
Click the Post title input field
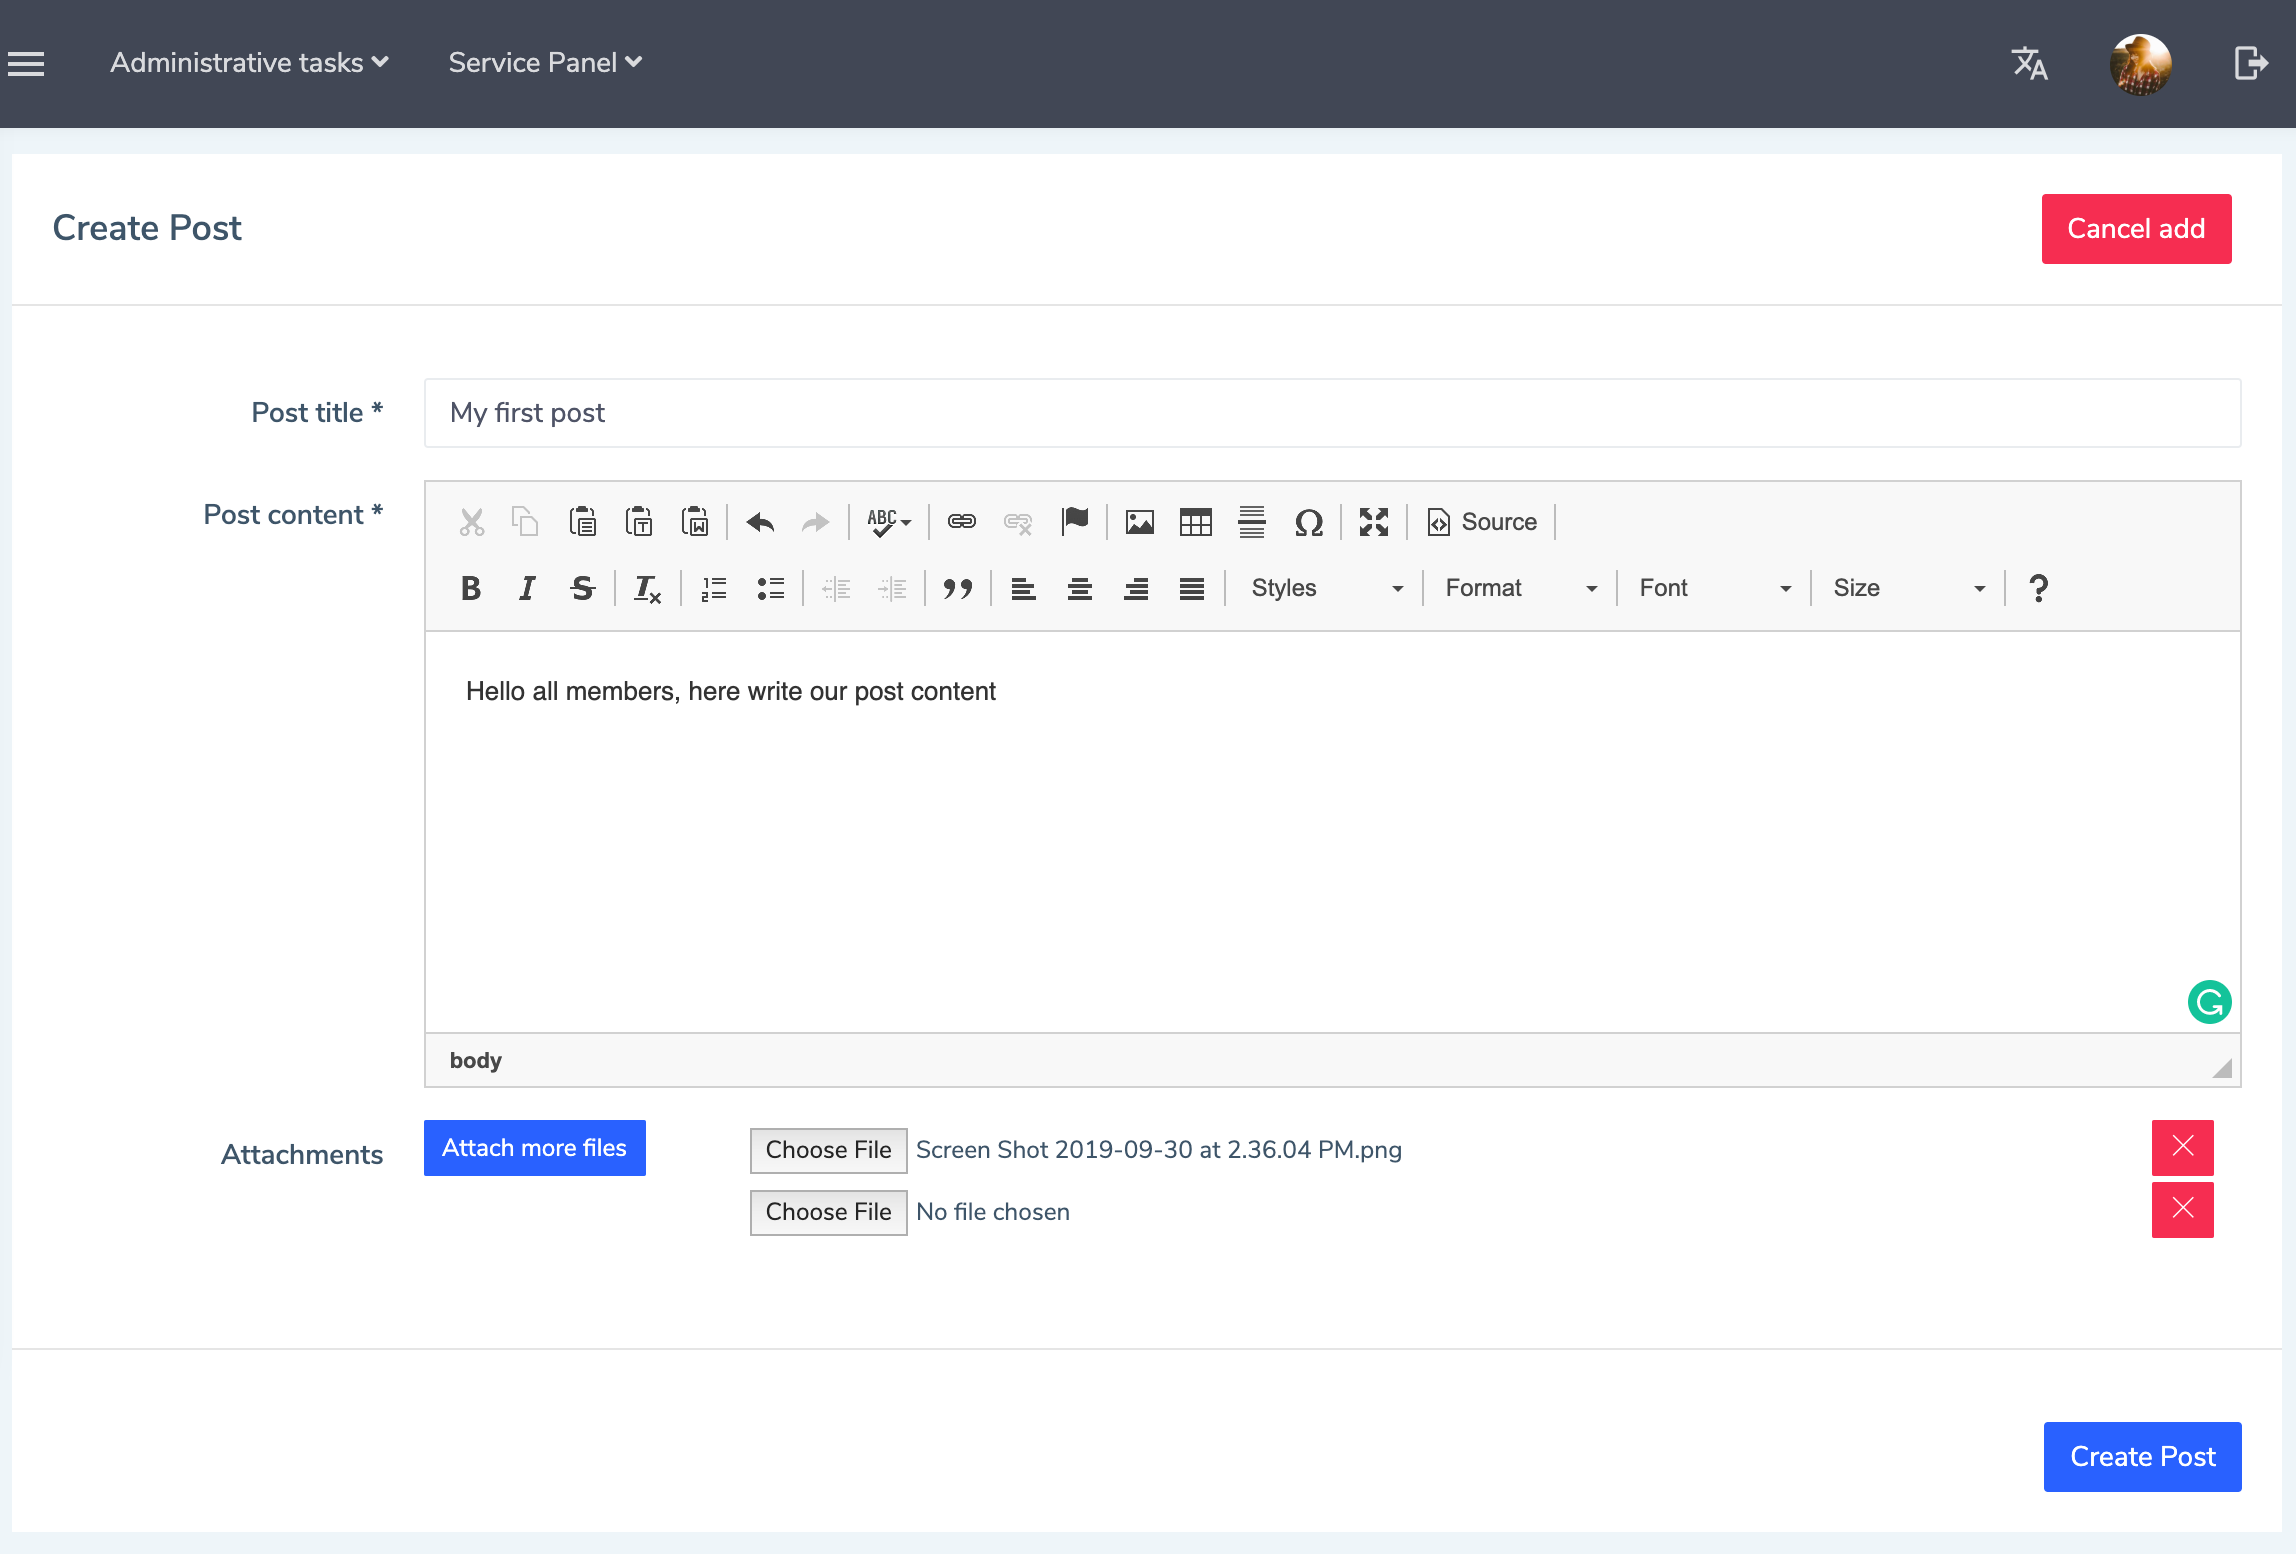1332,413
